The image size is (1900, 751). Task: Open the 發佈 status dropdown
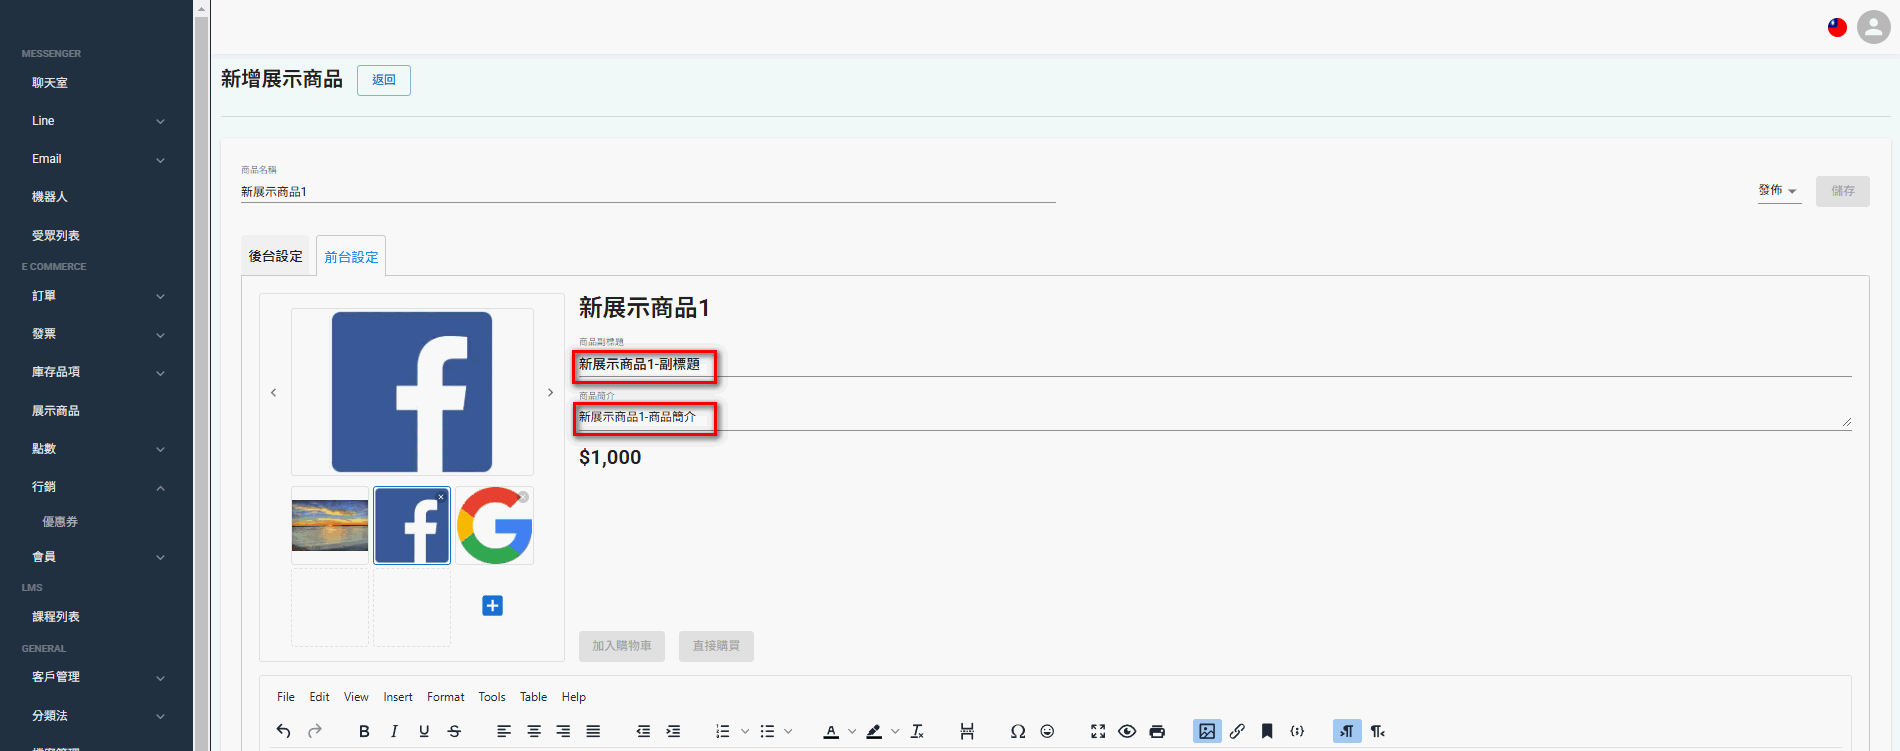1779,191
